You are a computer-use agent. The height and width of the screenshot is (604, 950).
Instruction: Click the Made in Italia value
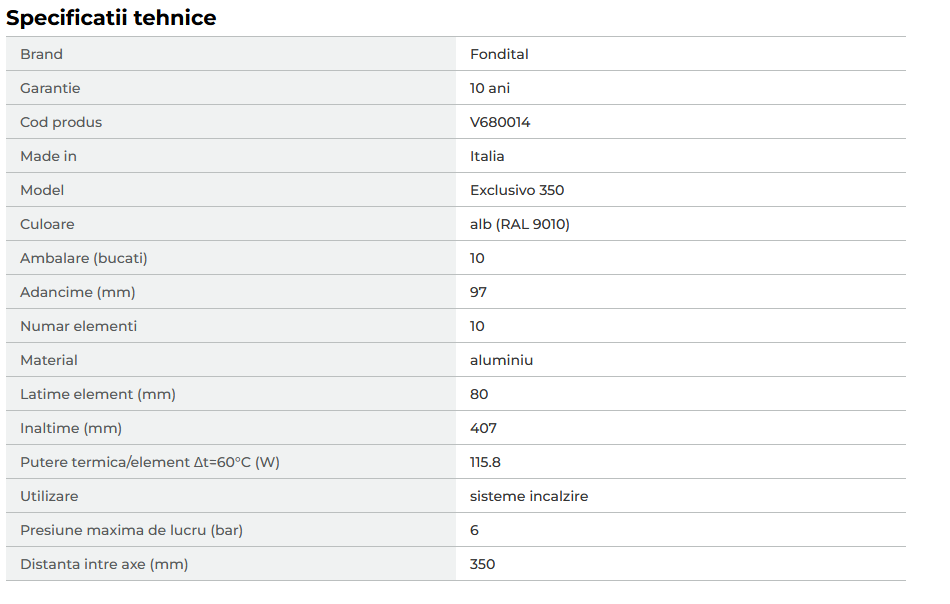tap(487, 156)
